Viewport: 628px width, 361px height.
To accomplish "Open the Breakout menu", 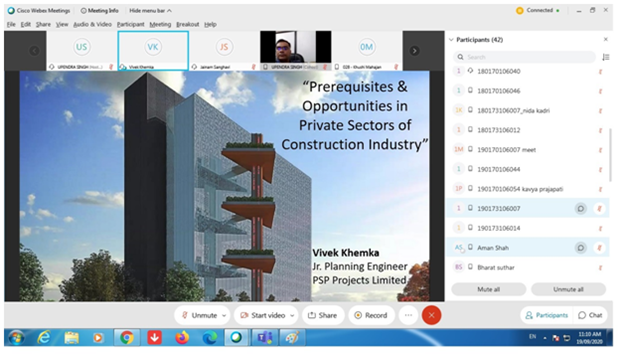I will pos(188,24).
